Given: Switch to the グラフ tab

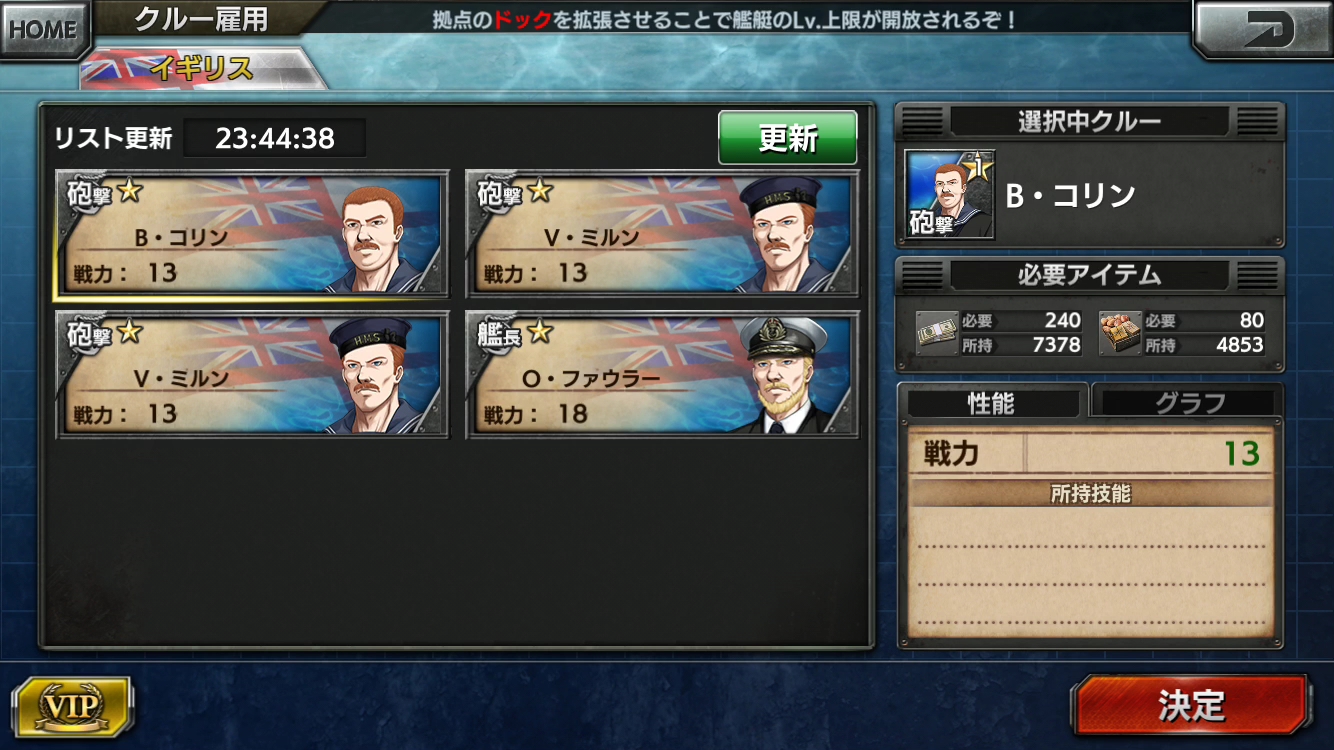Looking at the screenshot, I should (1190, 402).
